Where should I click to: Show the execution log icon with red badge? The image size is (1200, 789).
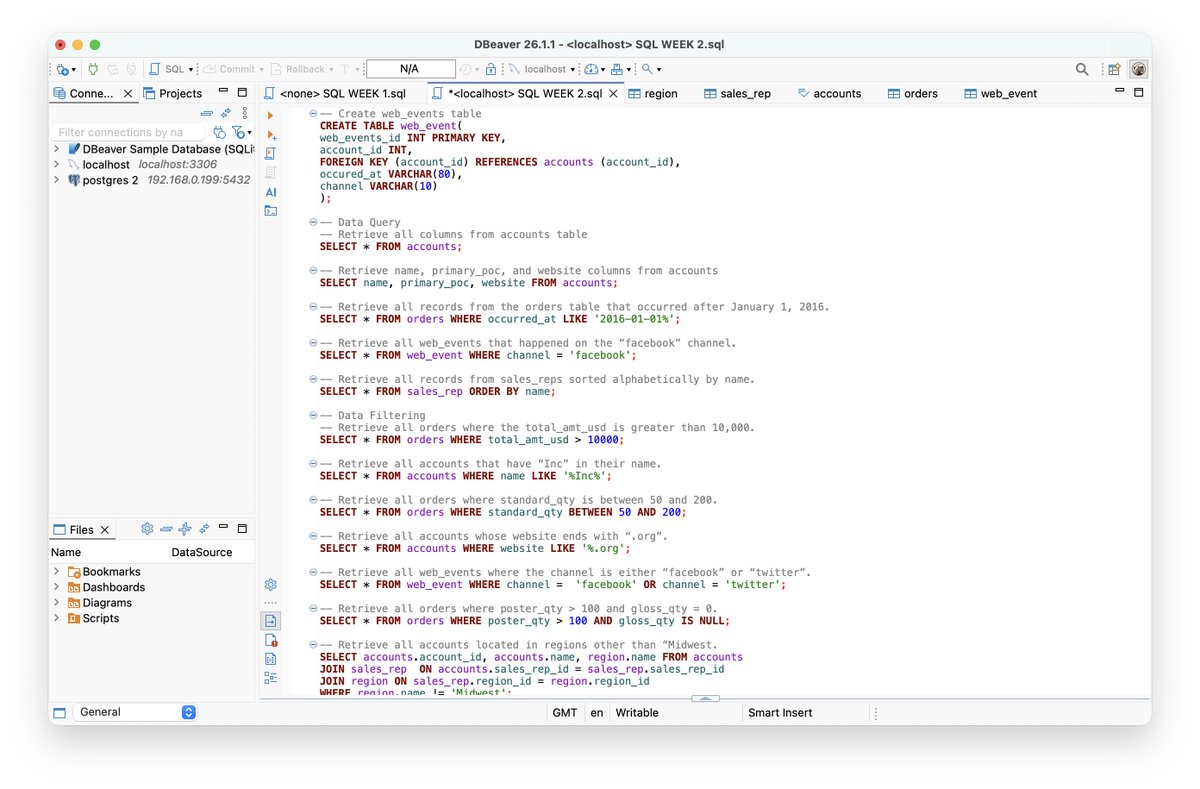click(271, 640)
